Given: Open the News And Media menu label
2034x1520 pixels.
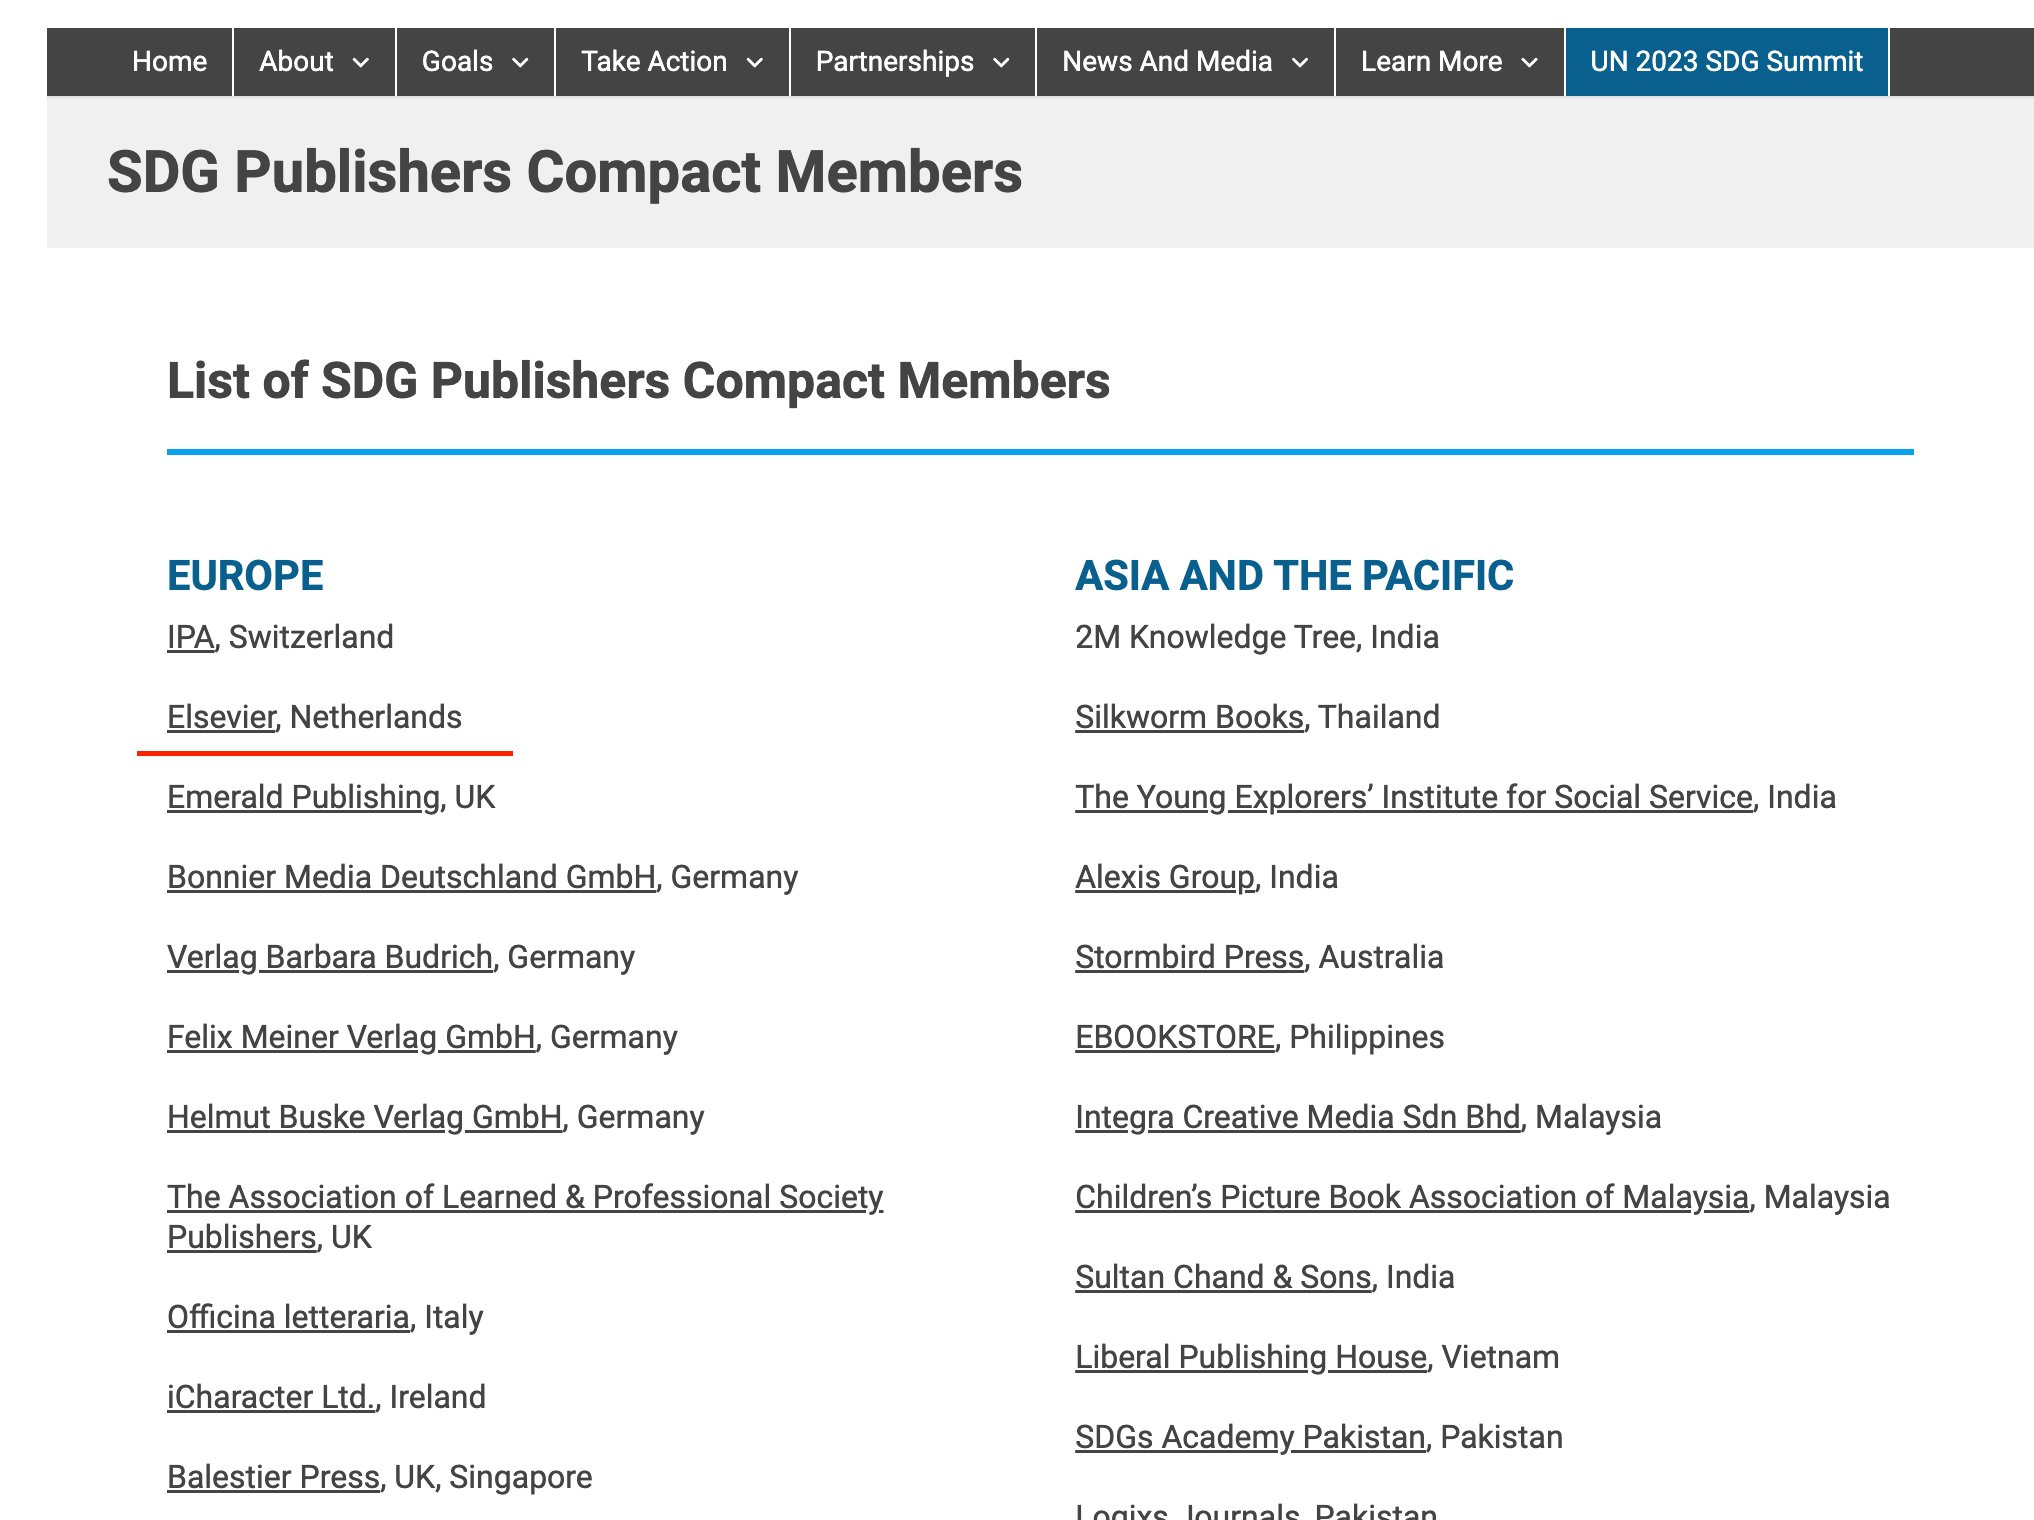Looking at the screenshot, I should click(x=1167, y=62).
